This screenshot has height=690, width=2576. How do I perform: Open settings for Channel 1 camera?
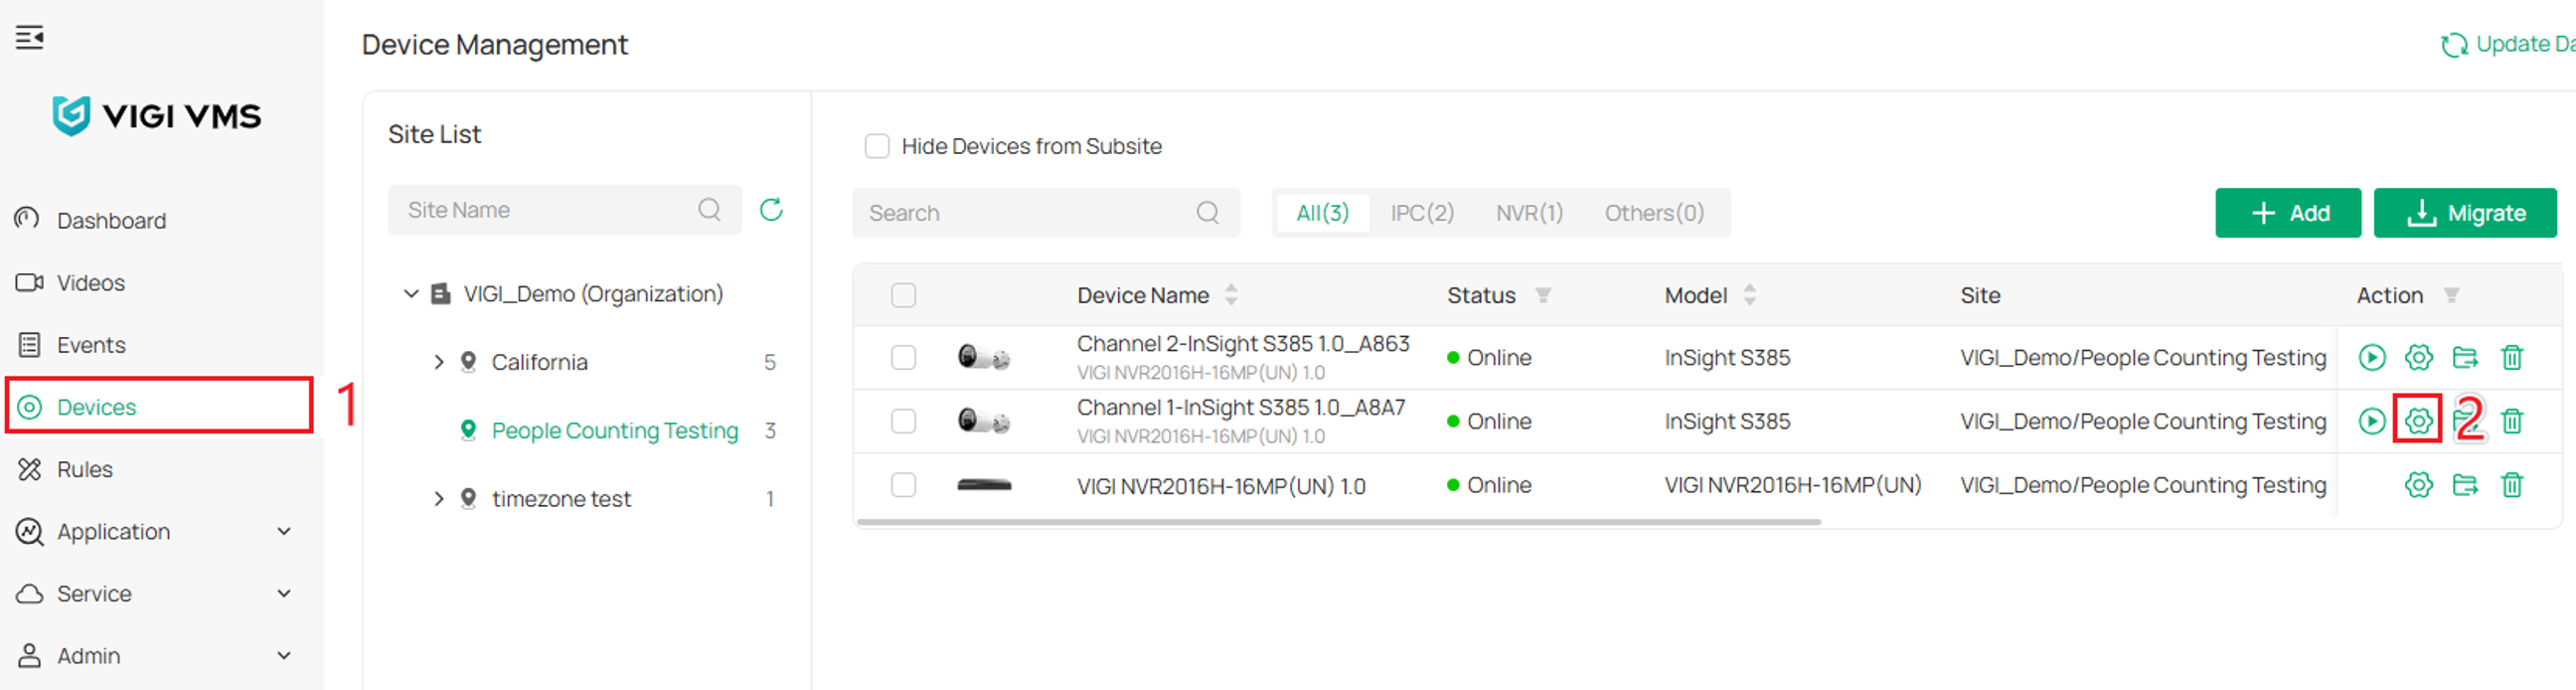(2418, 421)
